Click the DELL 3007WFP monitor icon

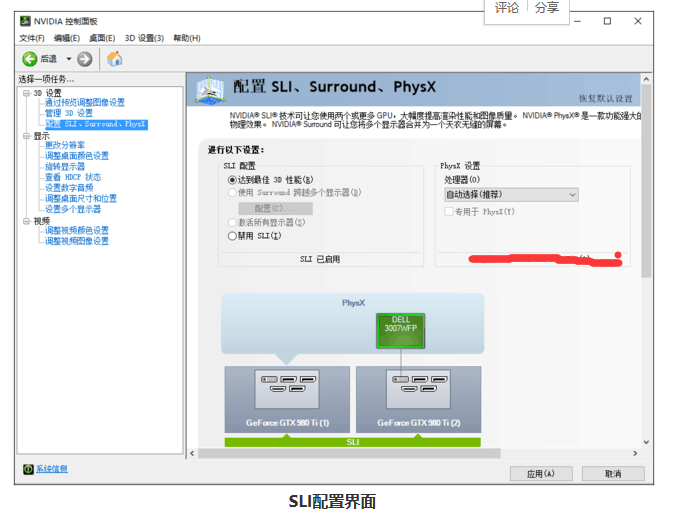pos(400,331)
